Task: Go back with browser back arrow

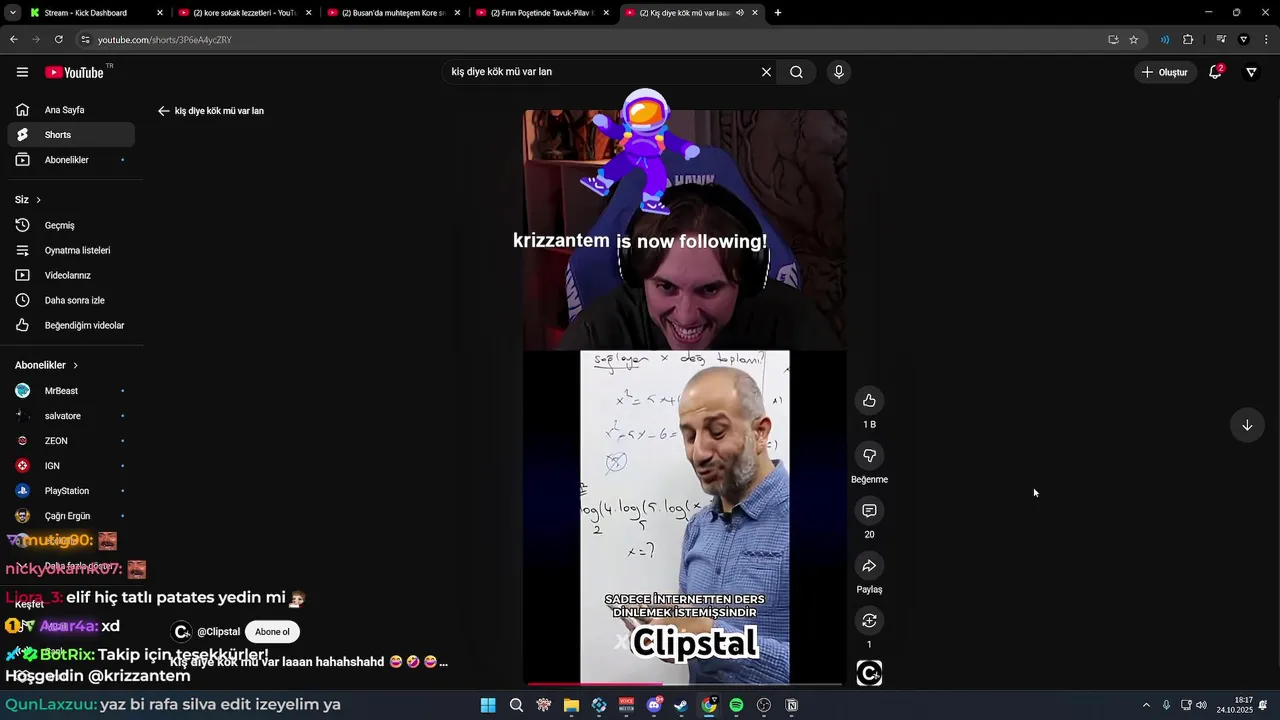Action: (13, 39)
